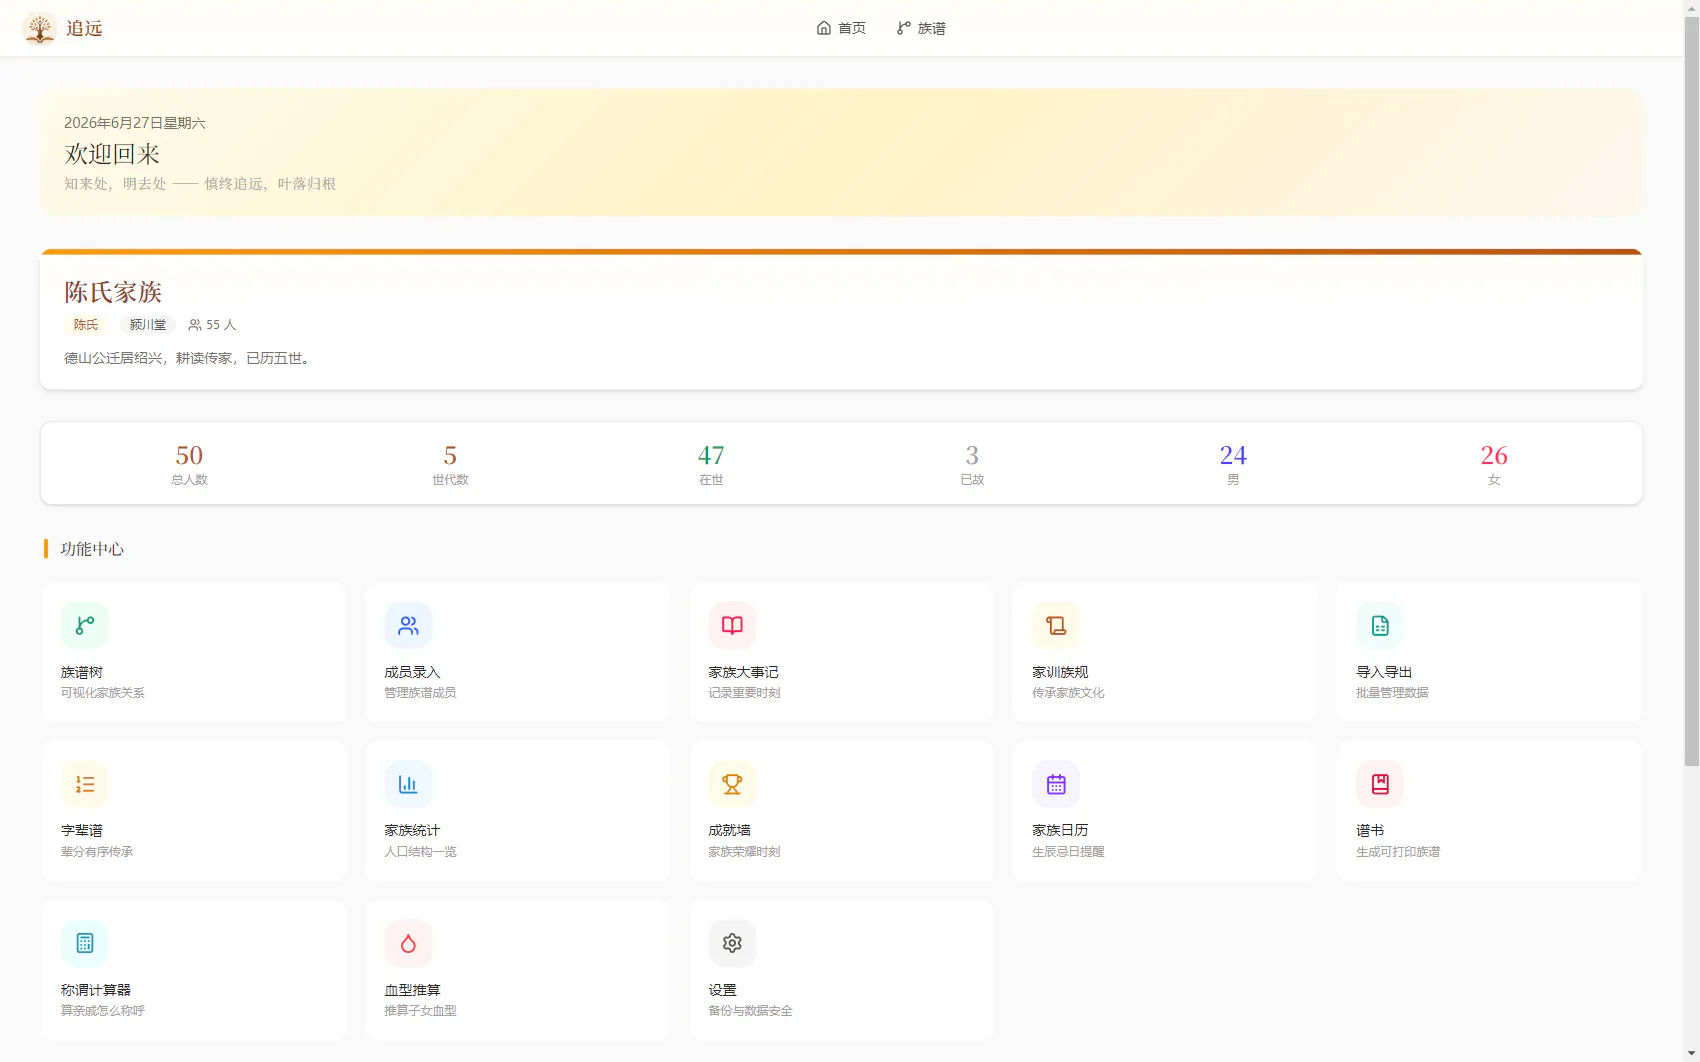Open the 族谱树 branch icon
The width and height of the screenshot is (1700, 1062).
coord(85,626)
